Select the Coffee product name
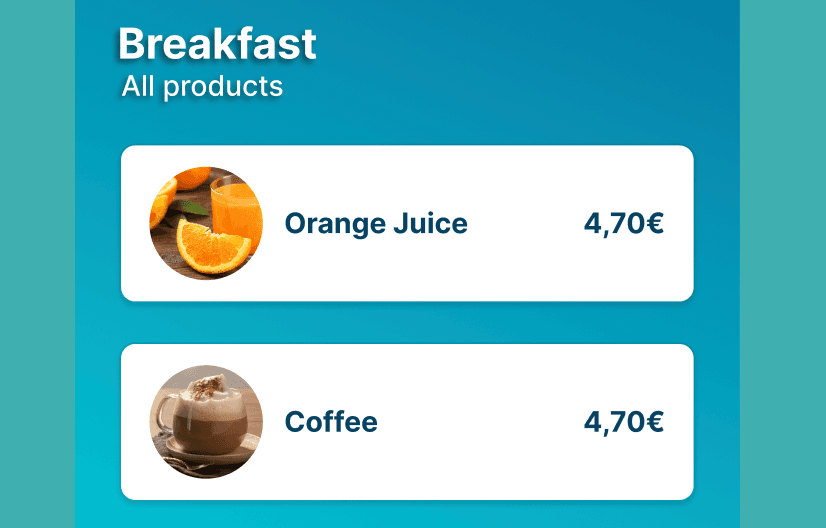The image size is (826, 528). pyautogui.click(x=331, y=422)
